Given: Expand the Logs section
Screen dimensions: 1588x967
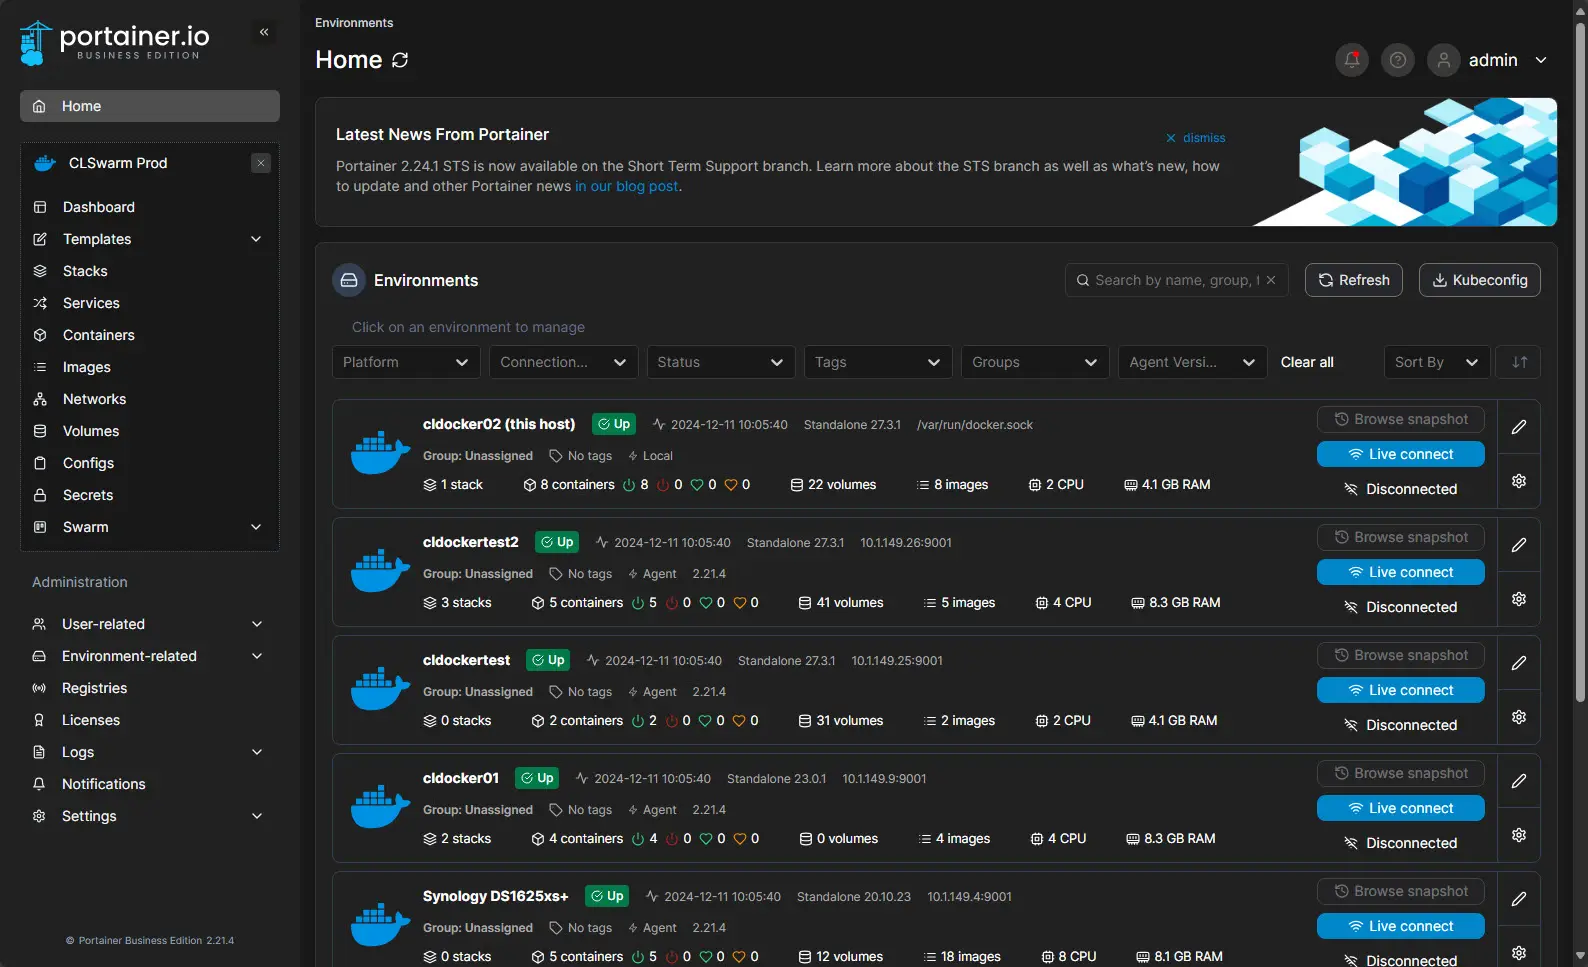Looking at the screenshot, I should tap(257, 752).
